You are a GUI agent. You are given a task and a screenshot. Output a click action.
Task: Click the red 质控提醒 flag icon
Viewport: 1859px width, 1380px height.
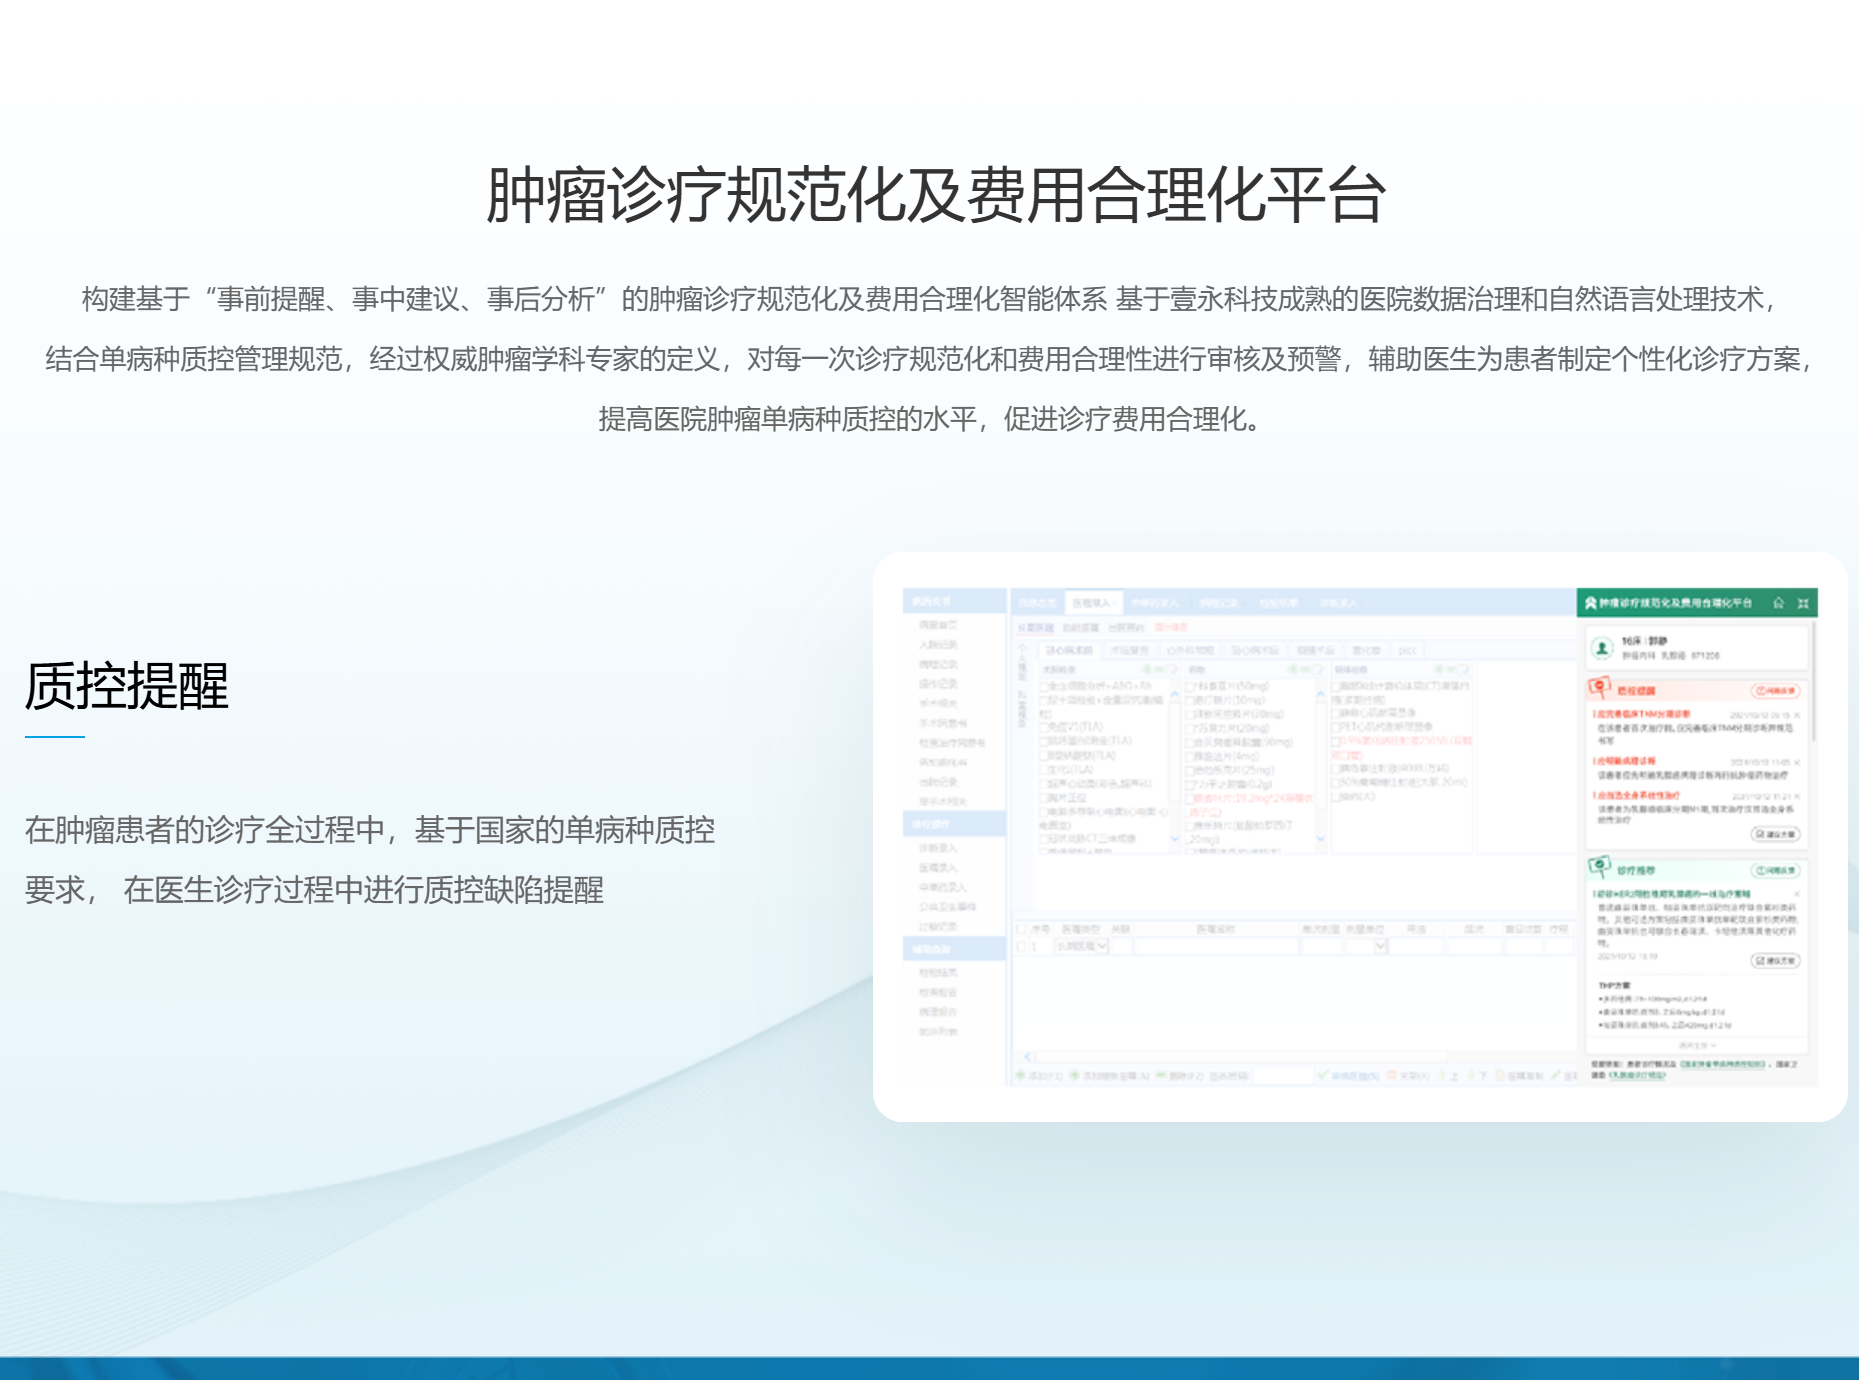1599,688
